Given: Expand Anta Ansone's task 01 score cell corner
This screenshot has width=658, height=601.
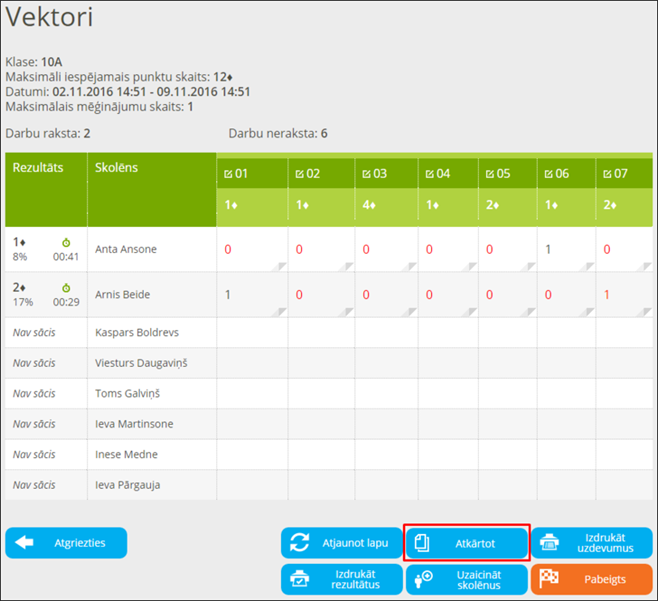Looking at the screenshot, I should (x=281, y=266).
